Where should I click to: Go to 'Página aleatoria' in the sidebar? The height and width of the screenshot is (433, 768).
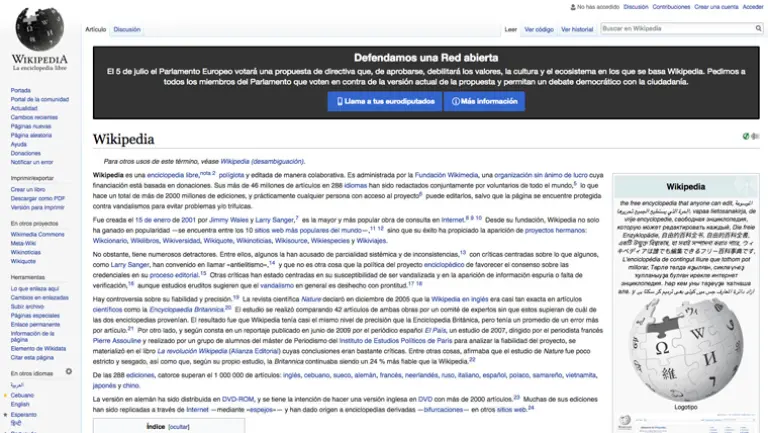click(29, 135)
